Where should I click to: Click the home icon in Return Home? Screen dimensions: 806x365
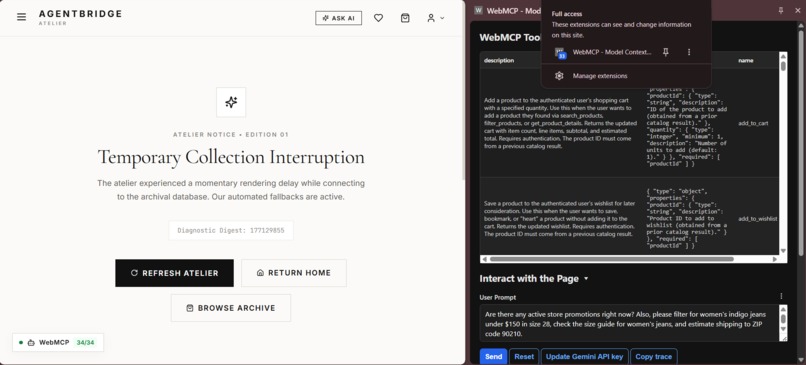[x=260, y=273]
